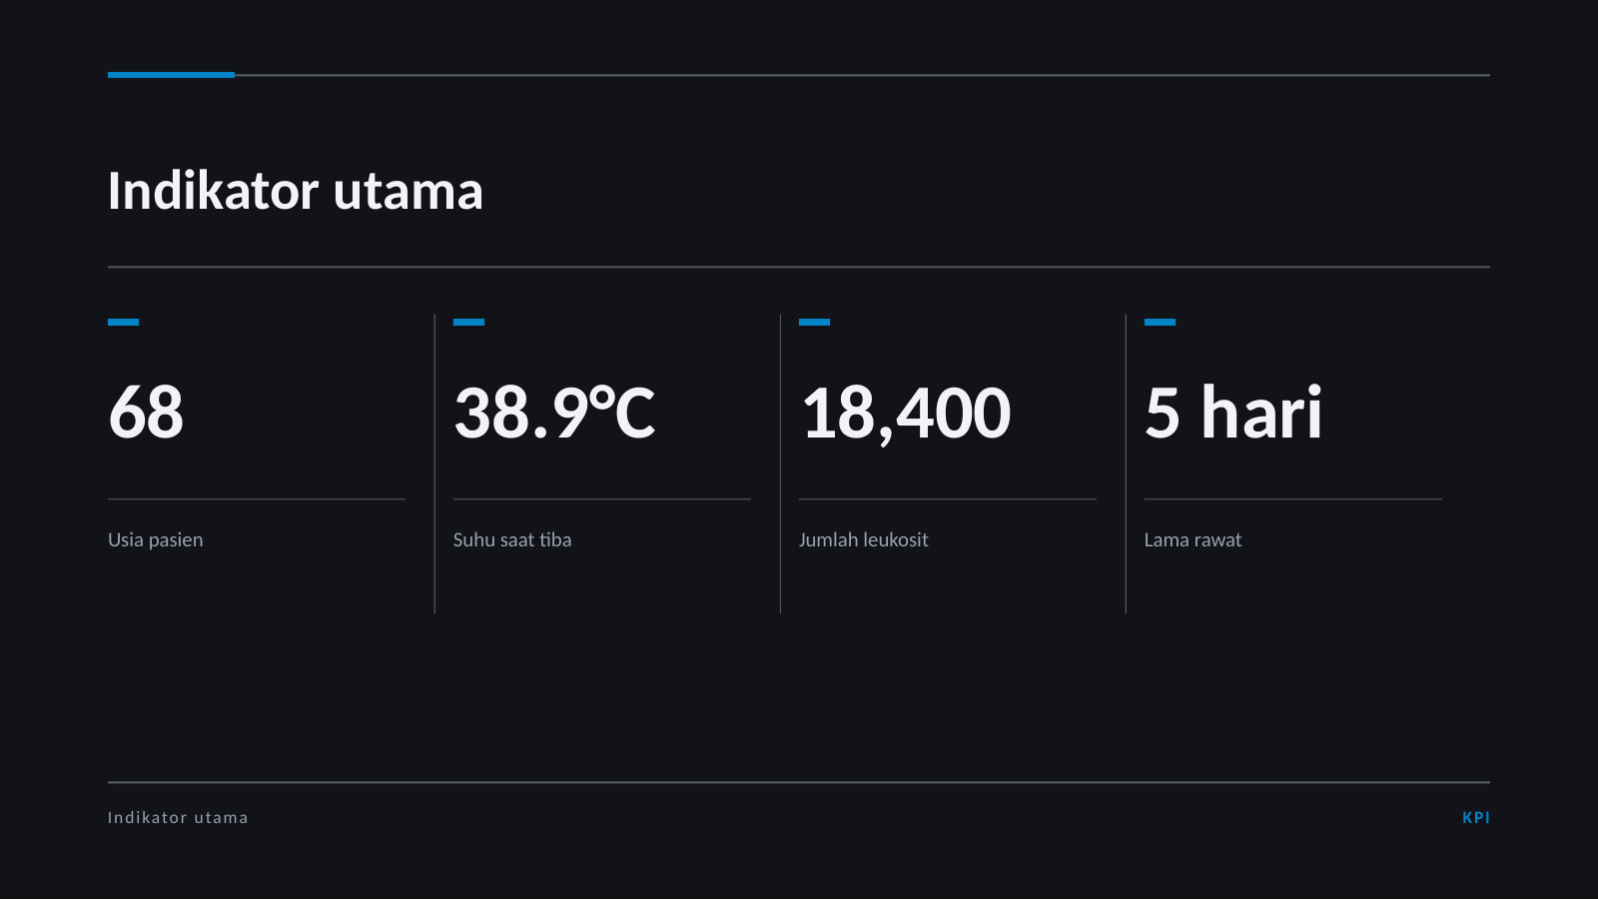Image resolution: width=1598 pixels, height=900 pixels.
Task: Click the 'Jumlah leukosit' label
Action: click(x=863, y=540)
